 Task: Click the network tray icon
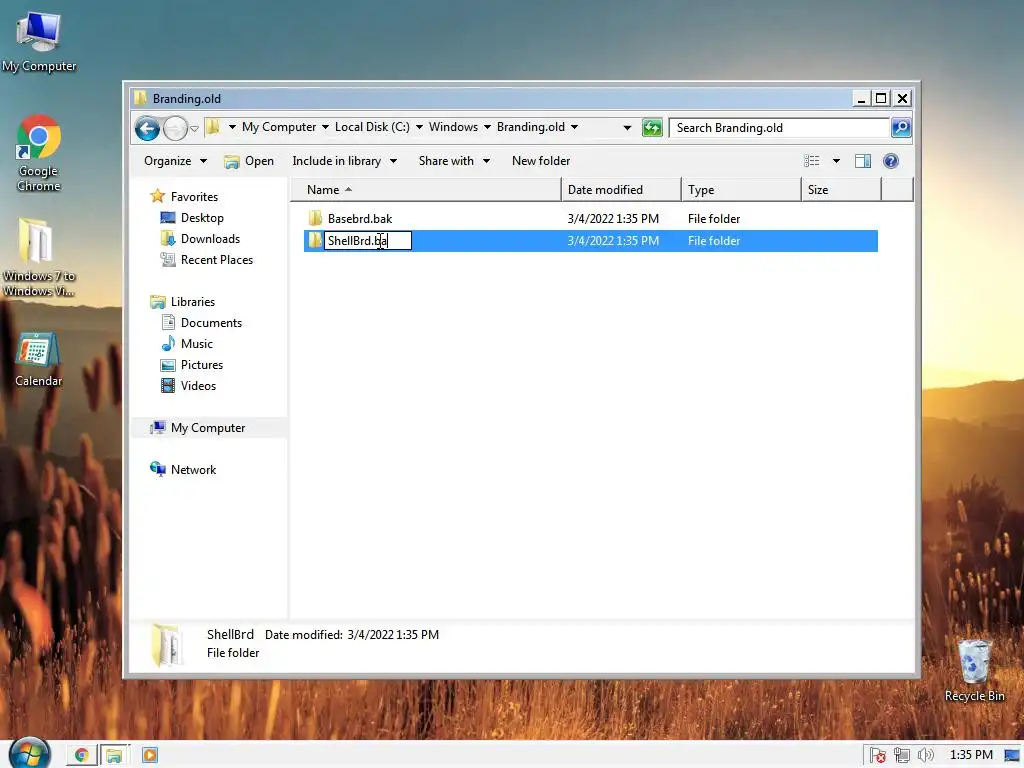(x=902, y=756)
